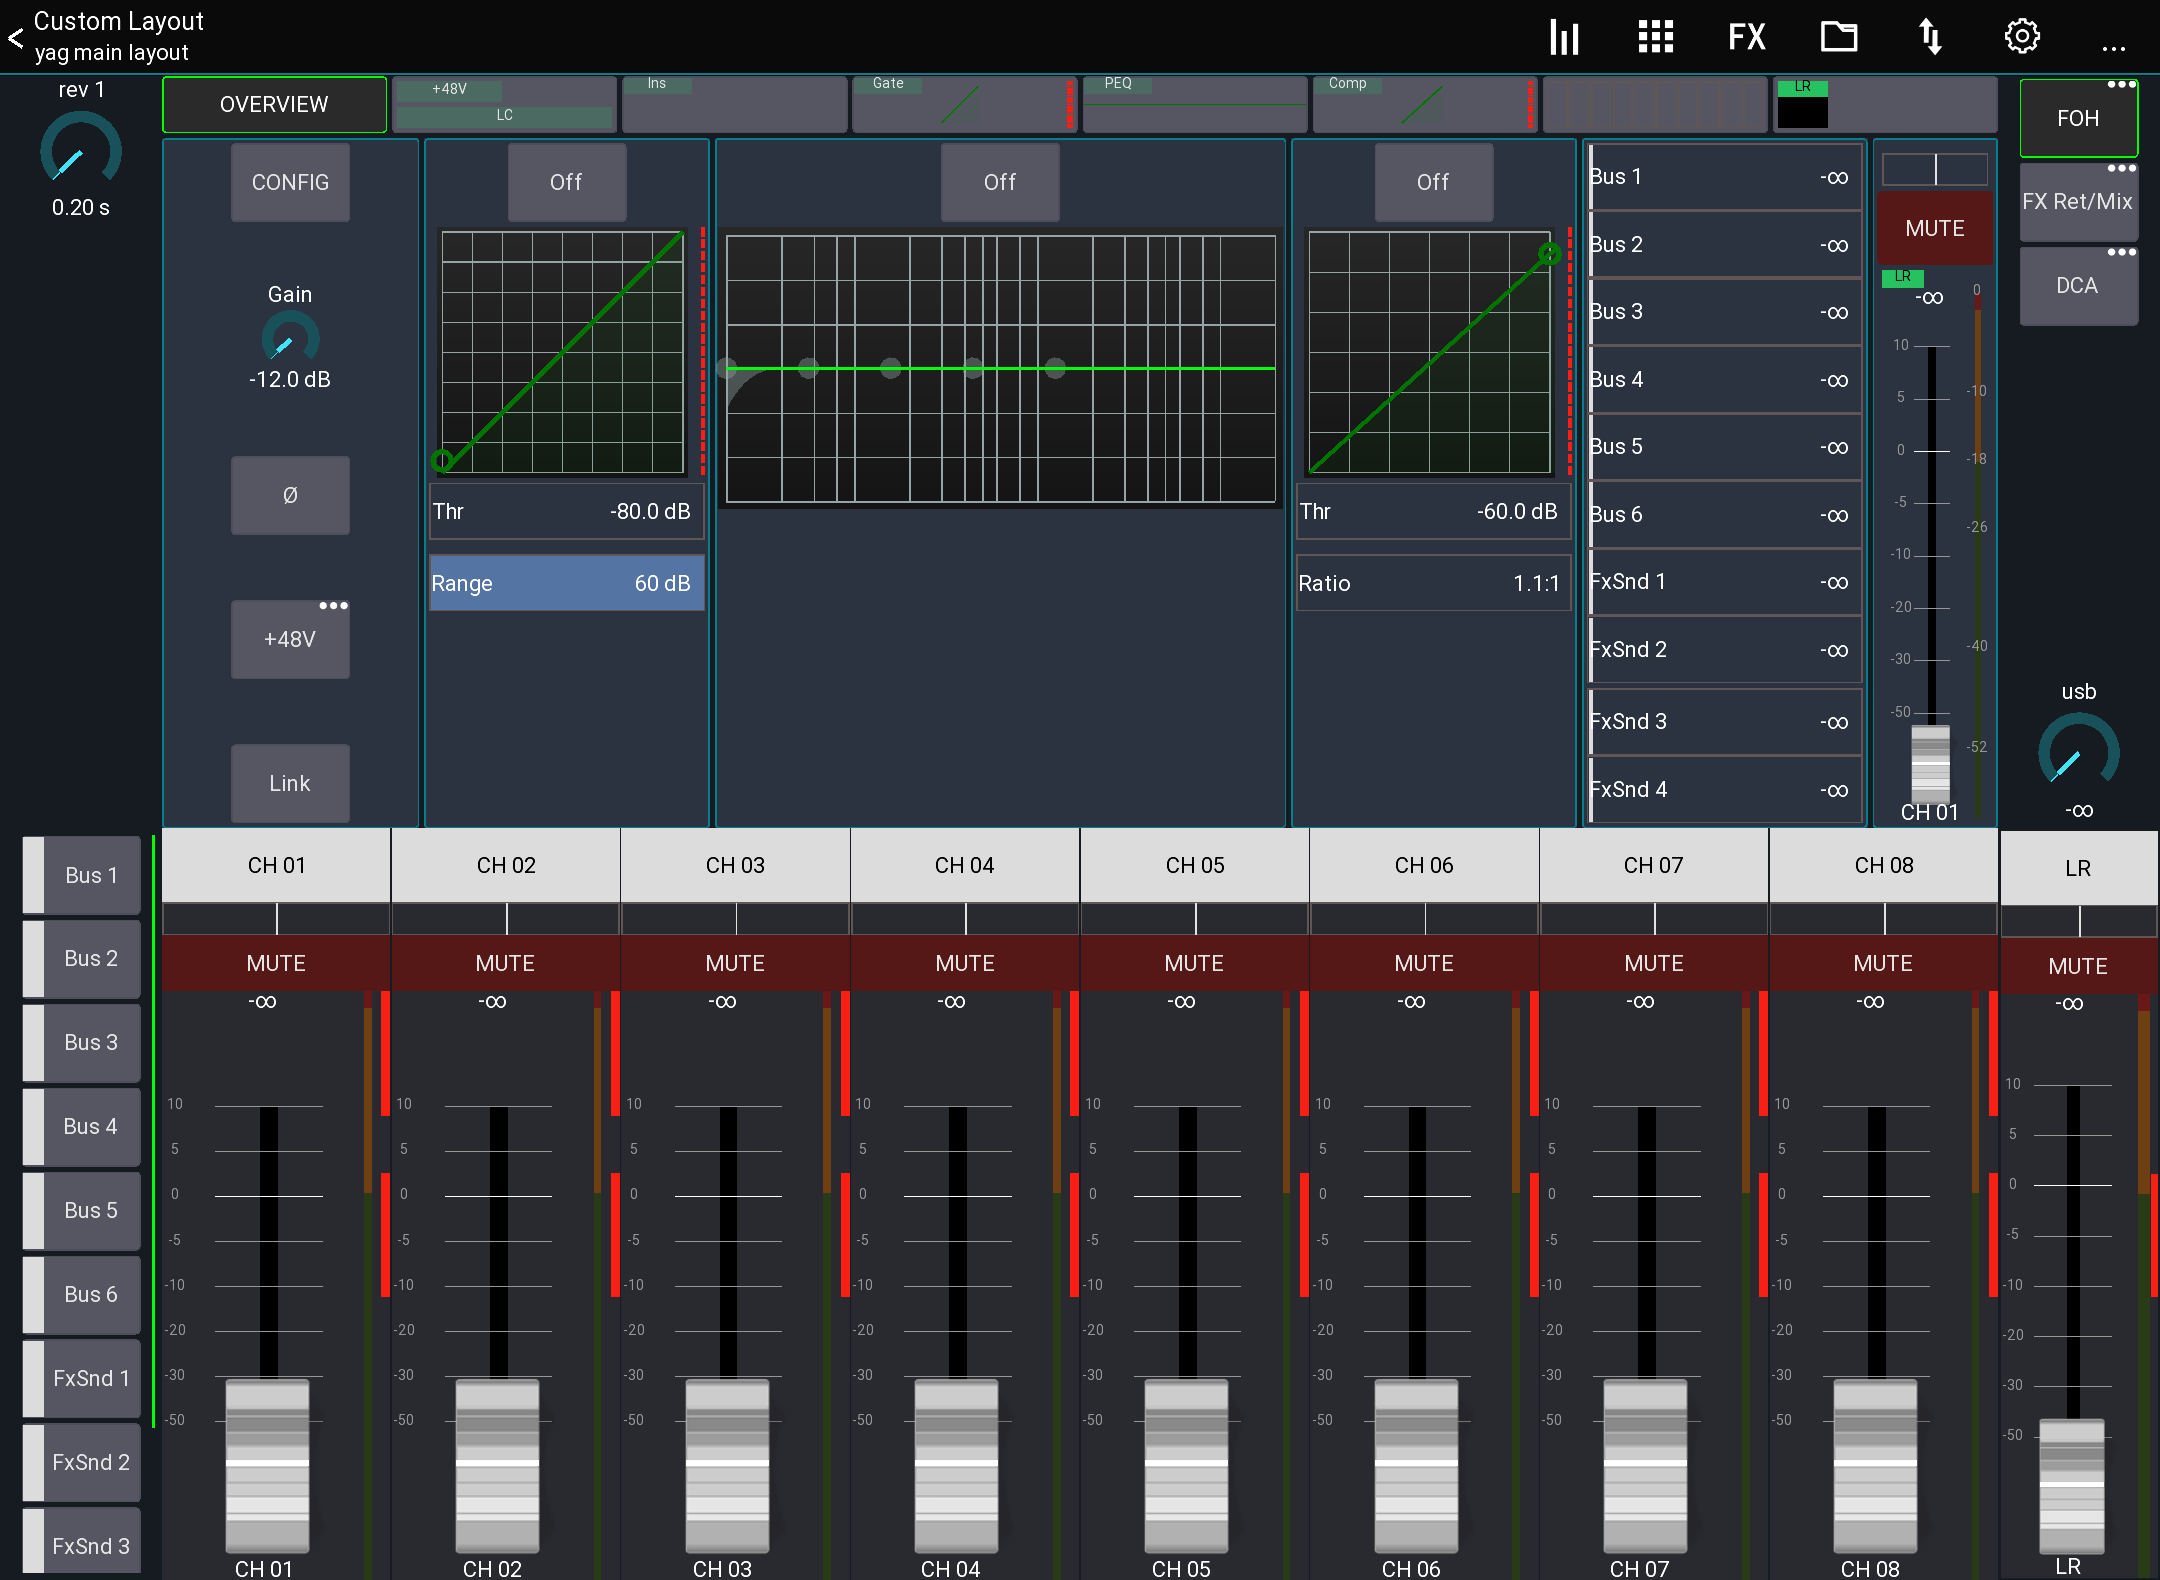Screen dimensions: 2160x1580
Task: Open the channel grid overview icon
Action: pos(1655,36)
